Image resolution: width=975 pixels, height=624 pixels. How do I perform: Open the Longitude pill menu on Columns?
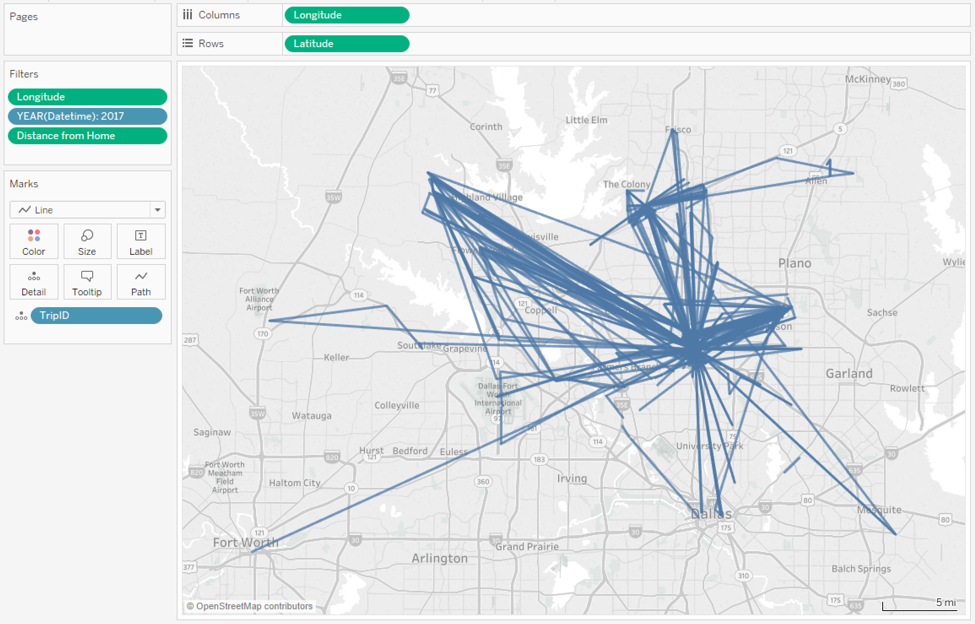(x=346, y=14)
